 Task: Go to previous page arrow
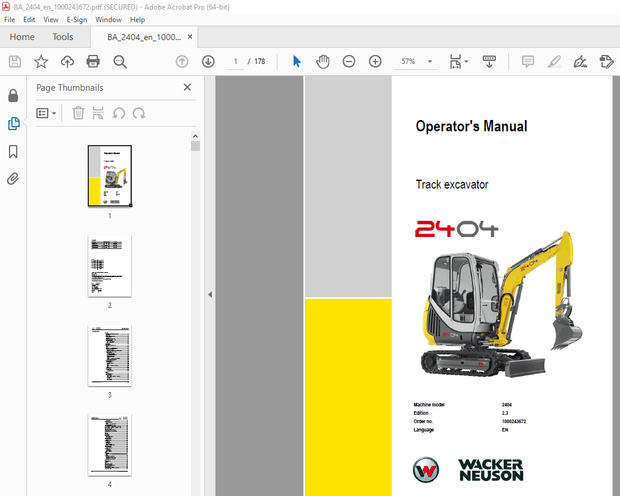182,62
